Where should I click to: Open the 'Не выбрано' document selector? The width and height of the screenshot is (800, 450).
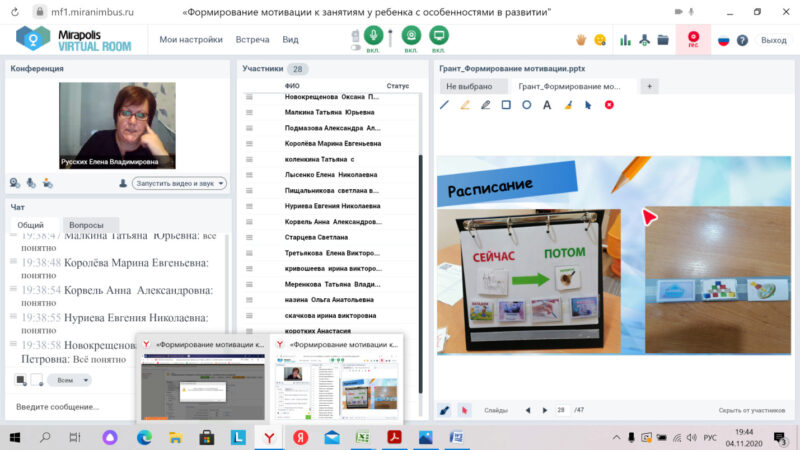point(473,86)
